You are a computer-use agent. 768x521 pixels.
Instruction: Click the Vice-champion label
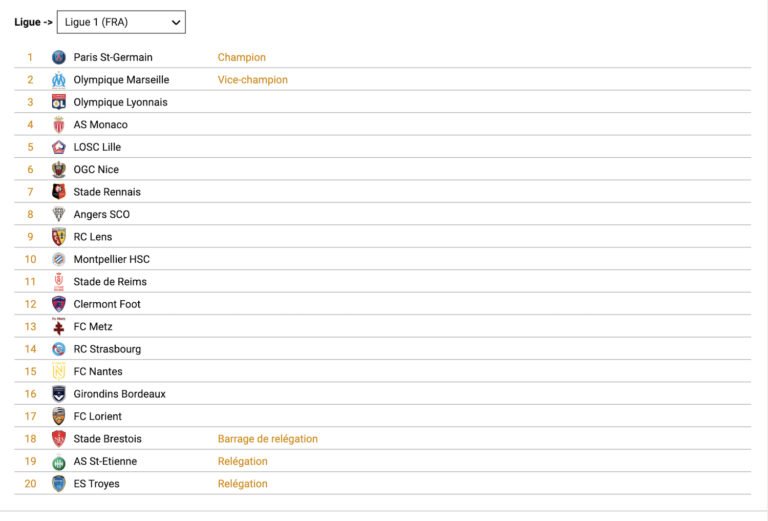(253, 80)
